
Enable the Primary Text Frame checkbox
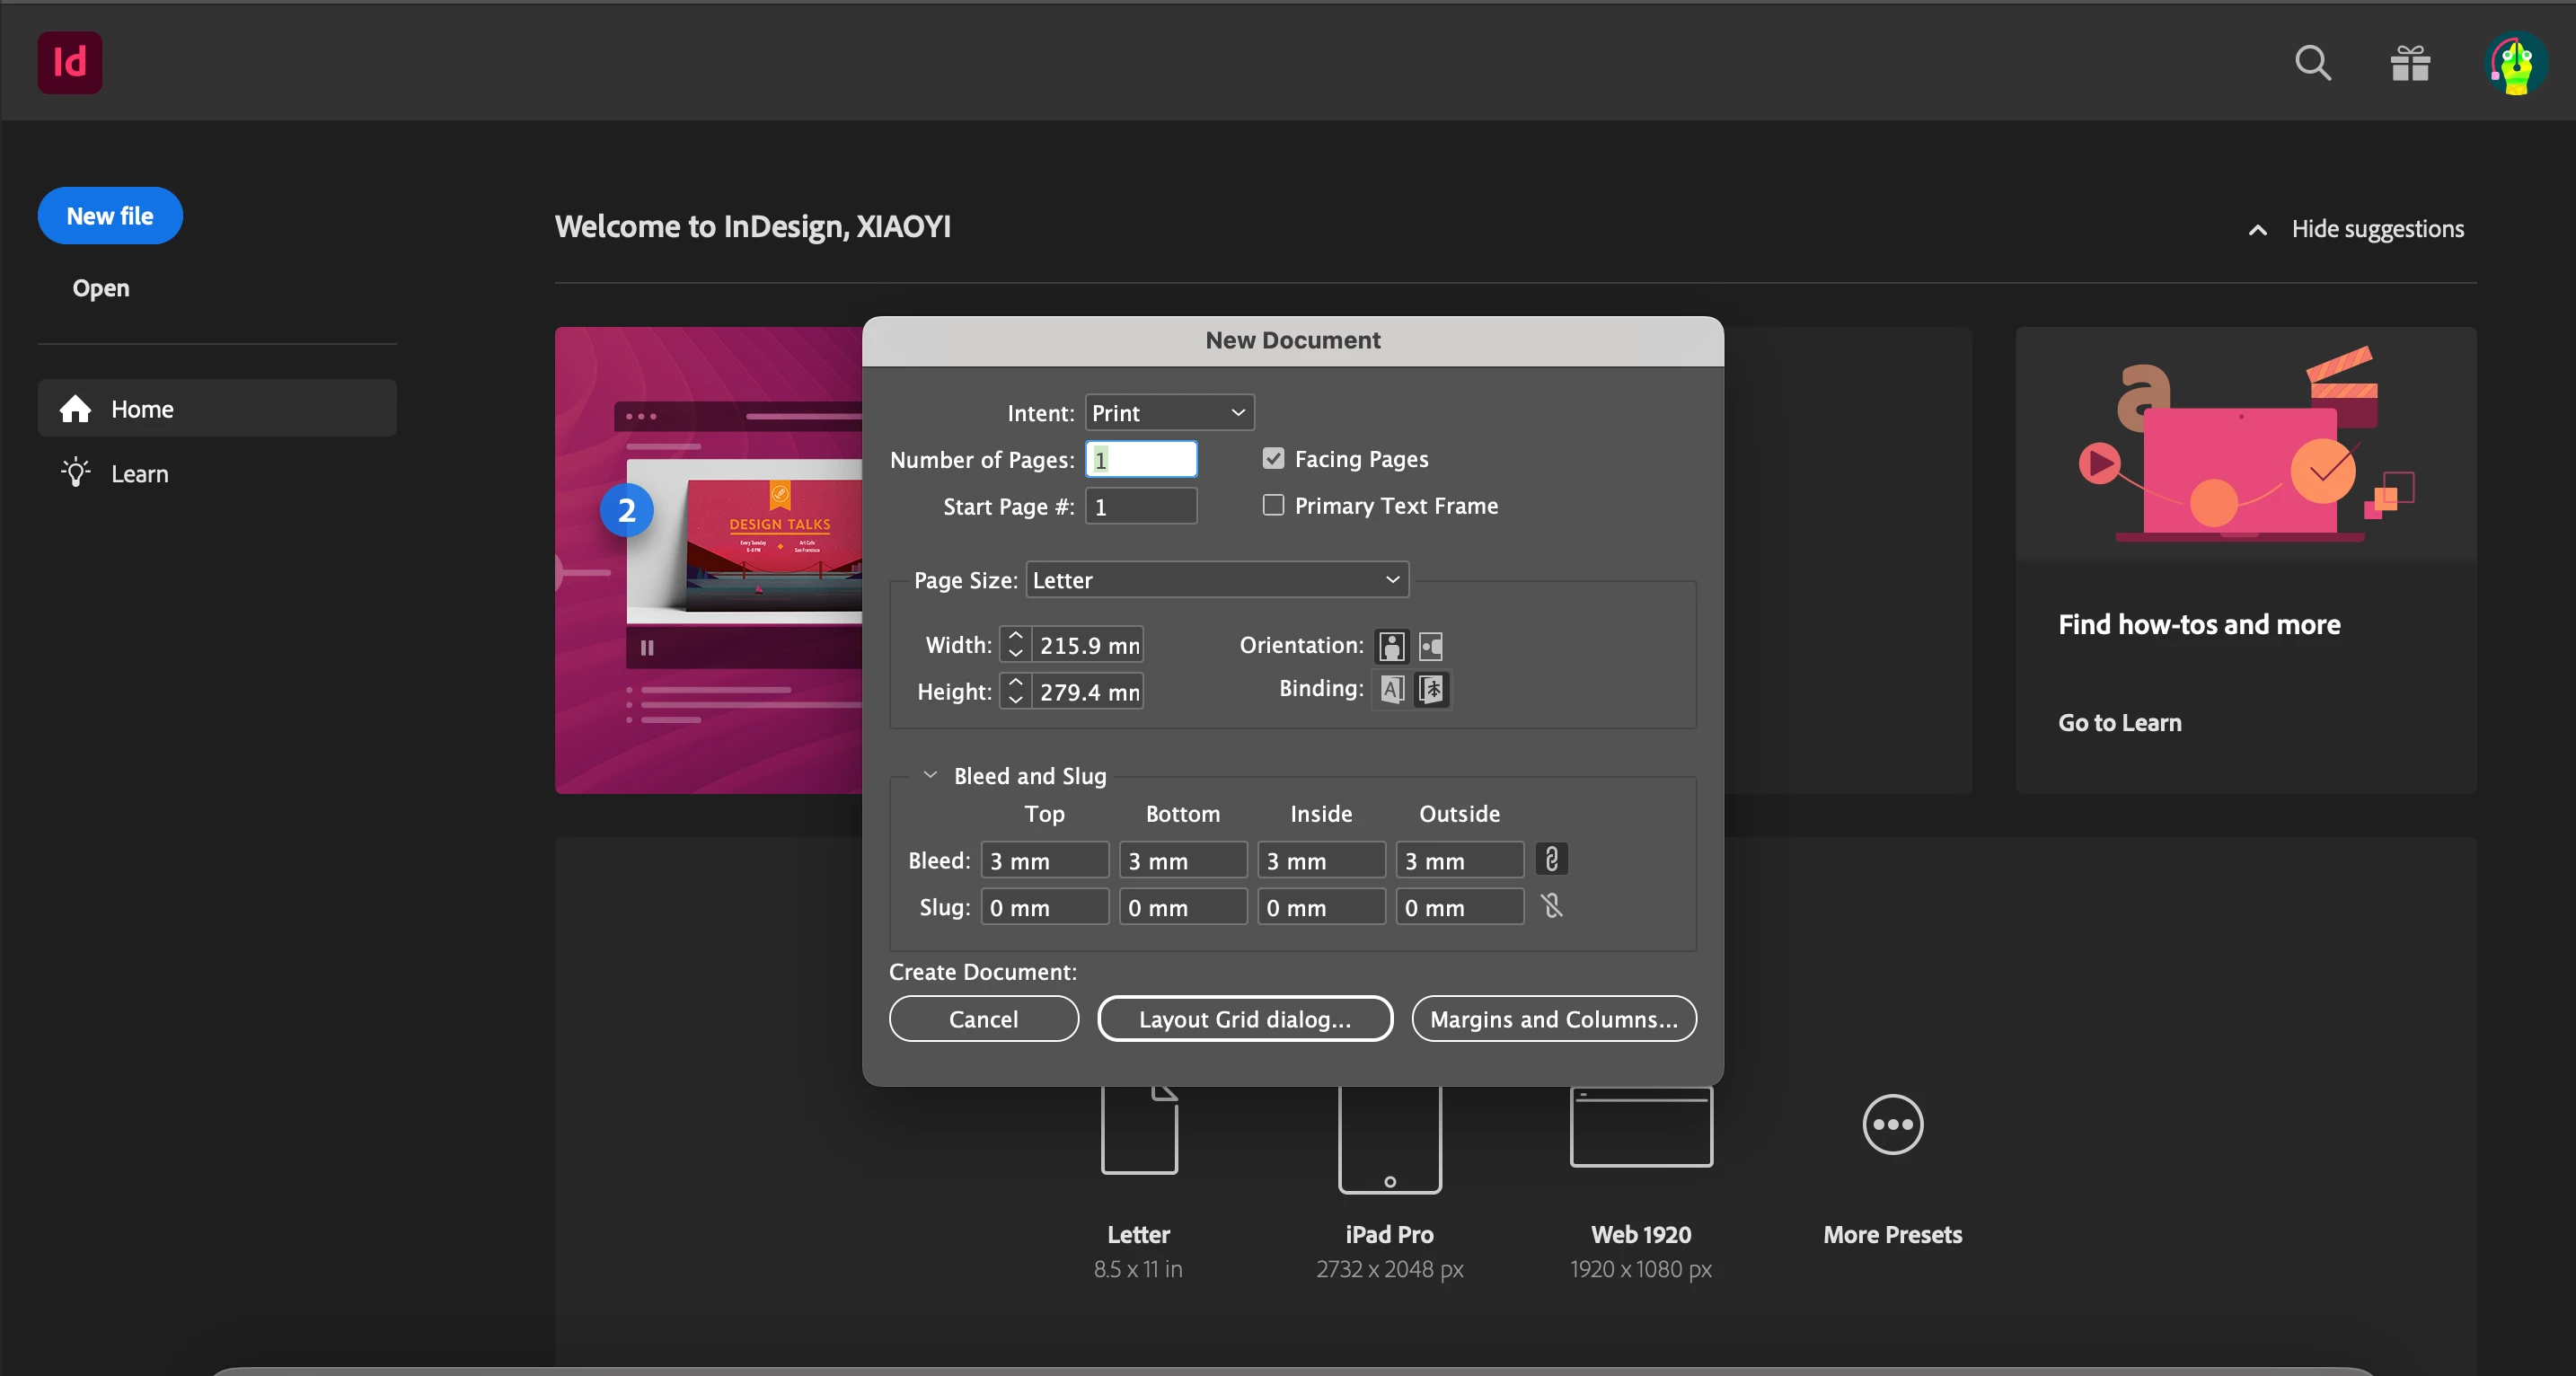(1273, 506)
